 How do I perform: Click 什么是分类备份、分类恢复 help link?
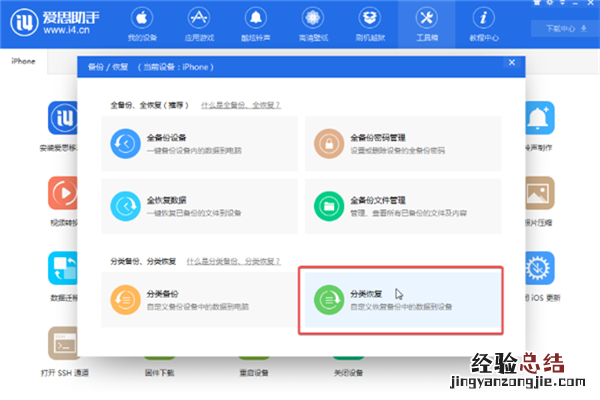click(241, 260)
